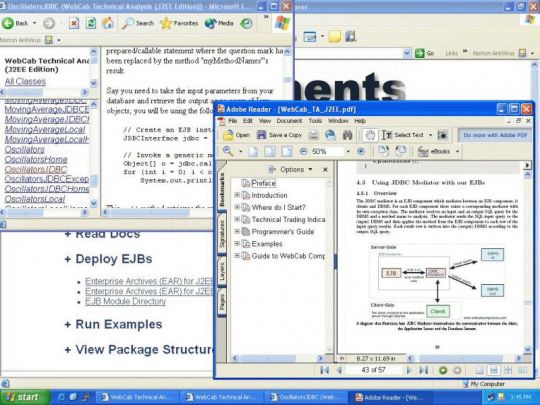Screen dimensions: 540x405
Task: Click the Snapshot camera tool
Action: [x=443, y=135]
